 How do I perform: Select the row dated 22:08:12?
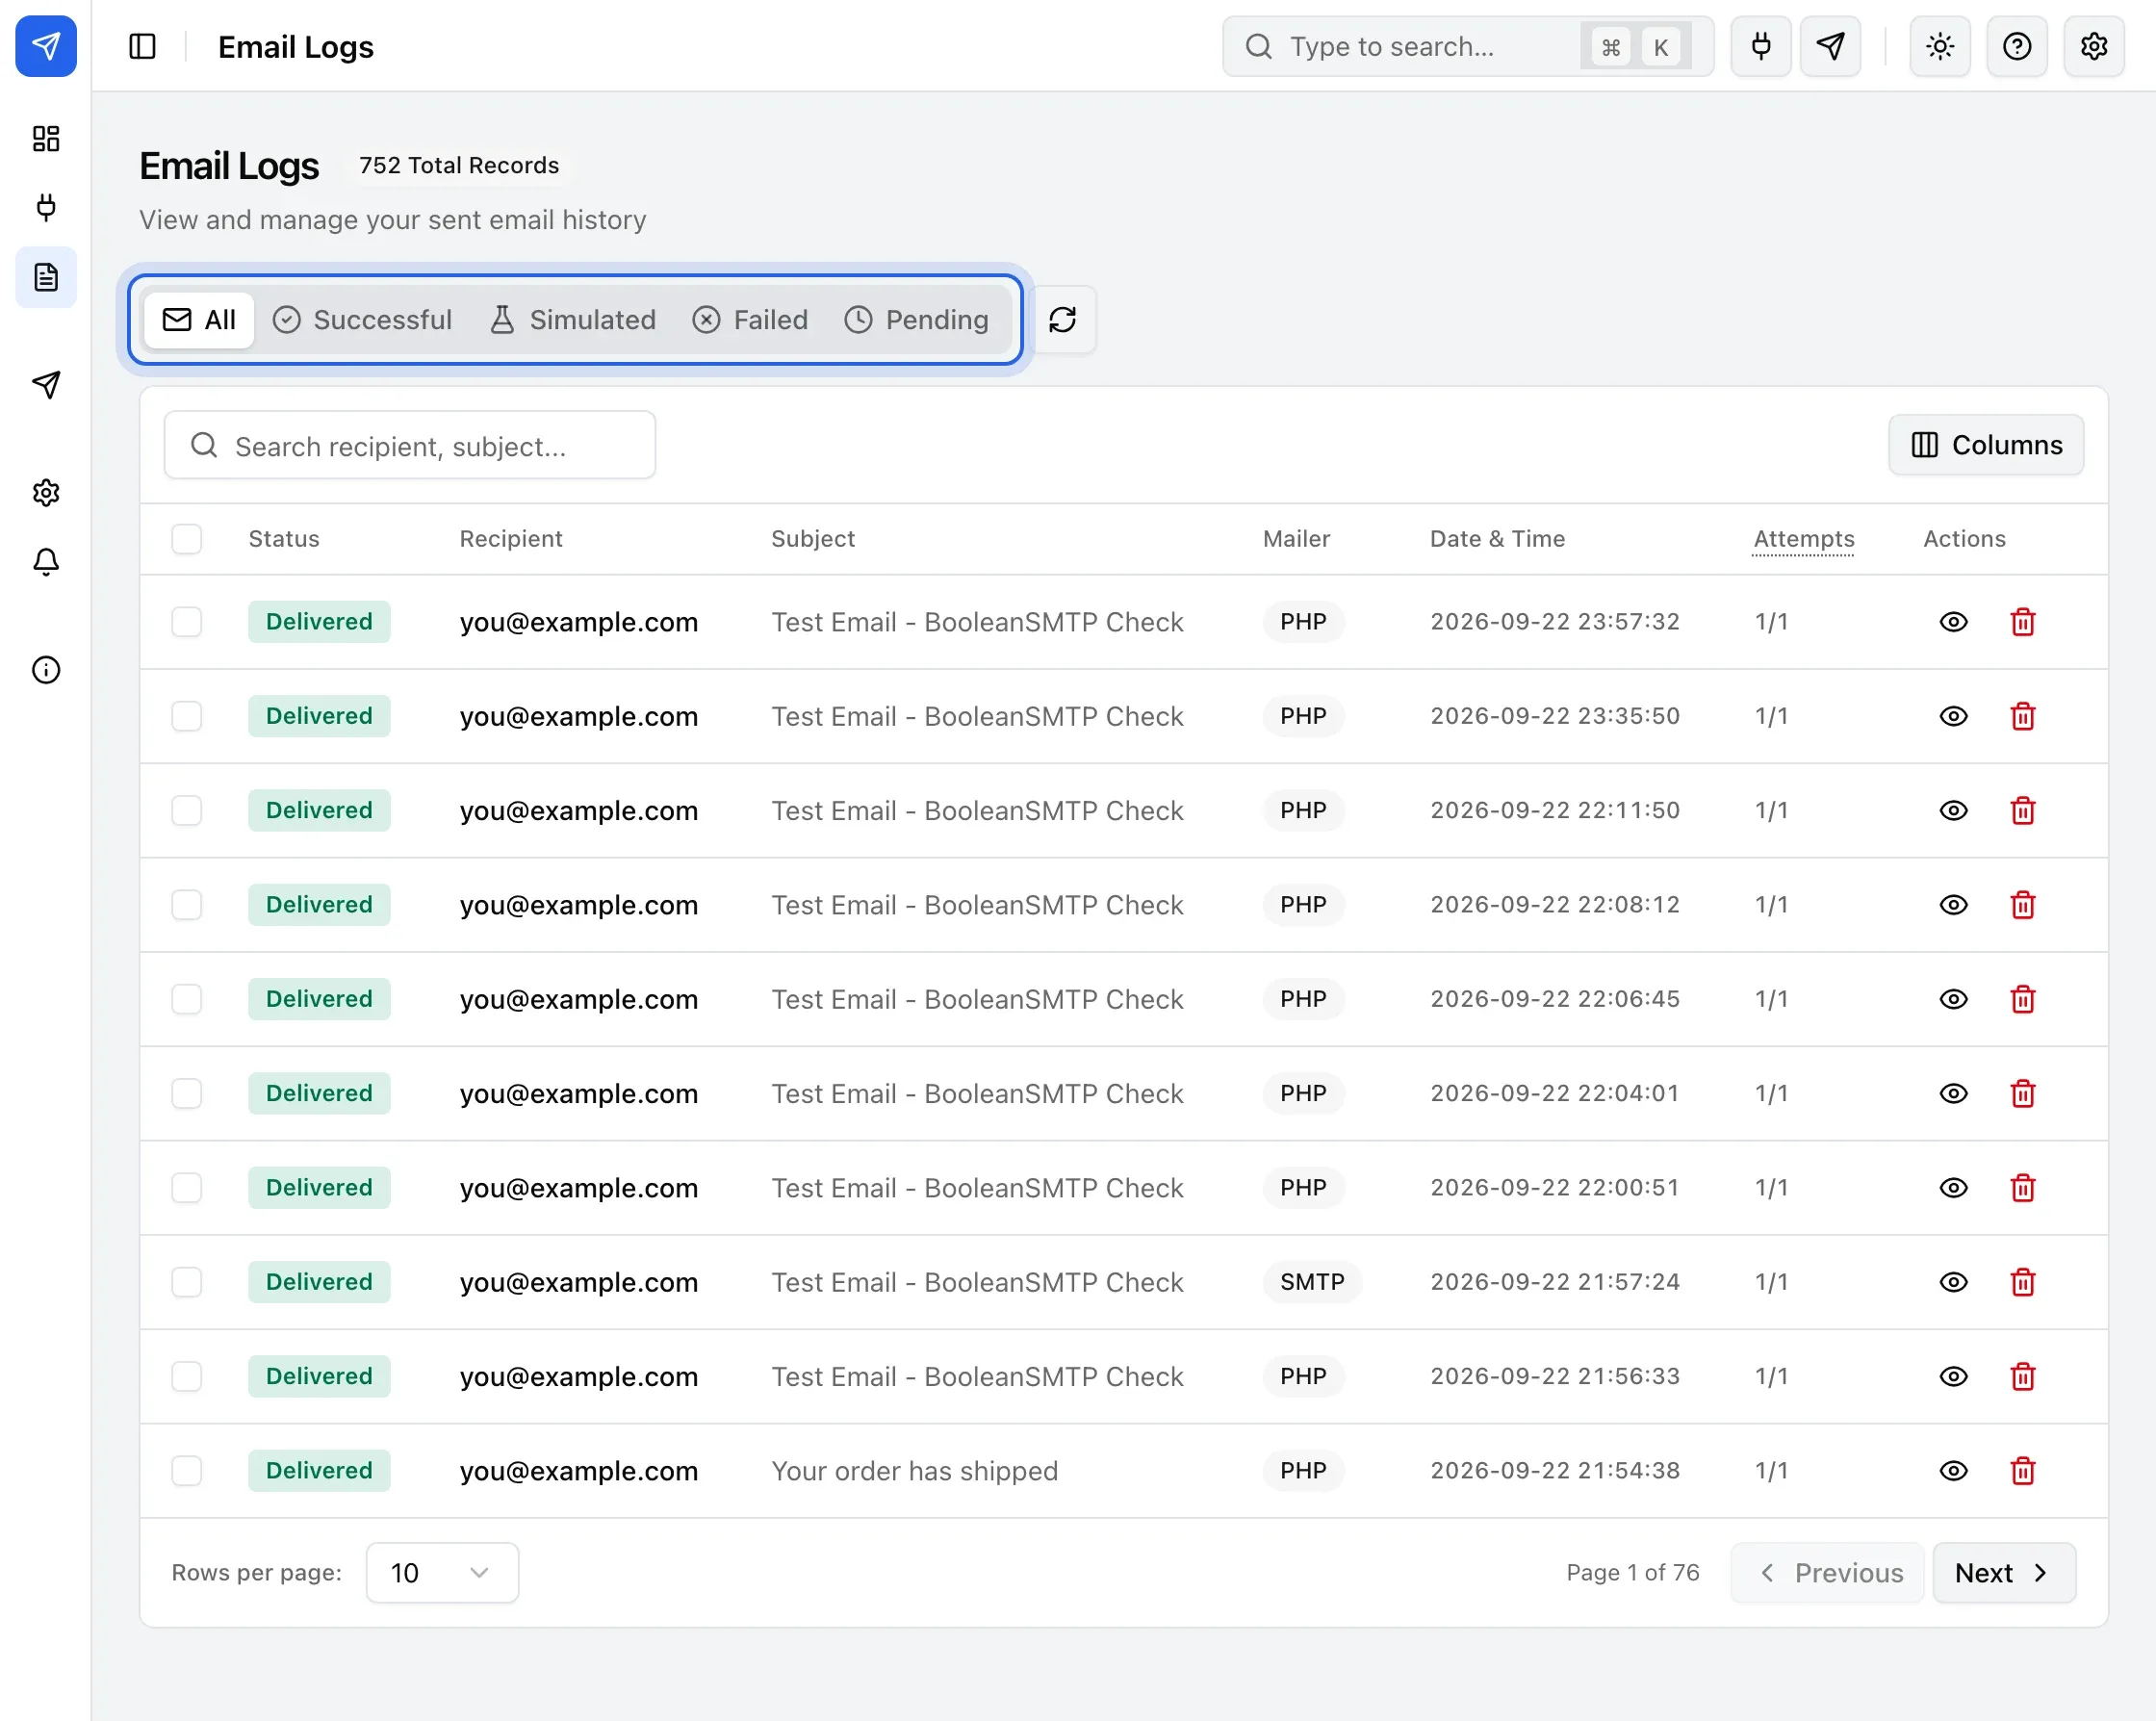point(187,905)
